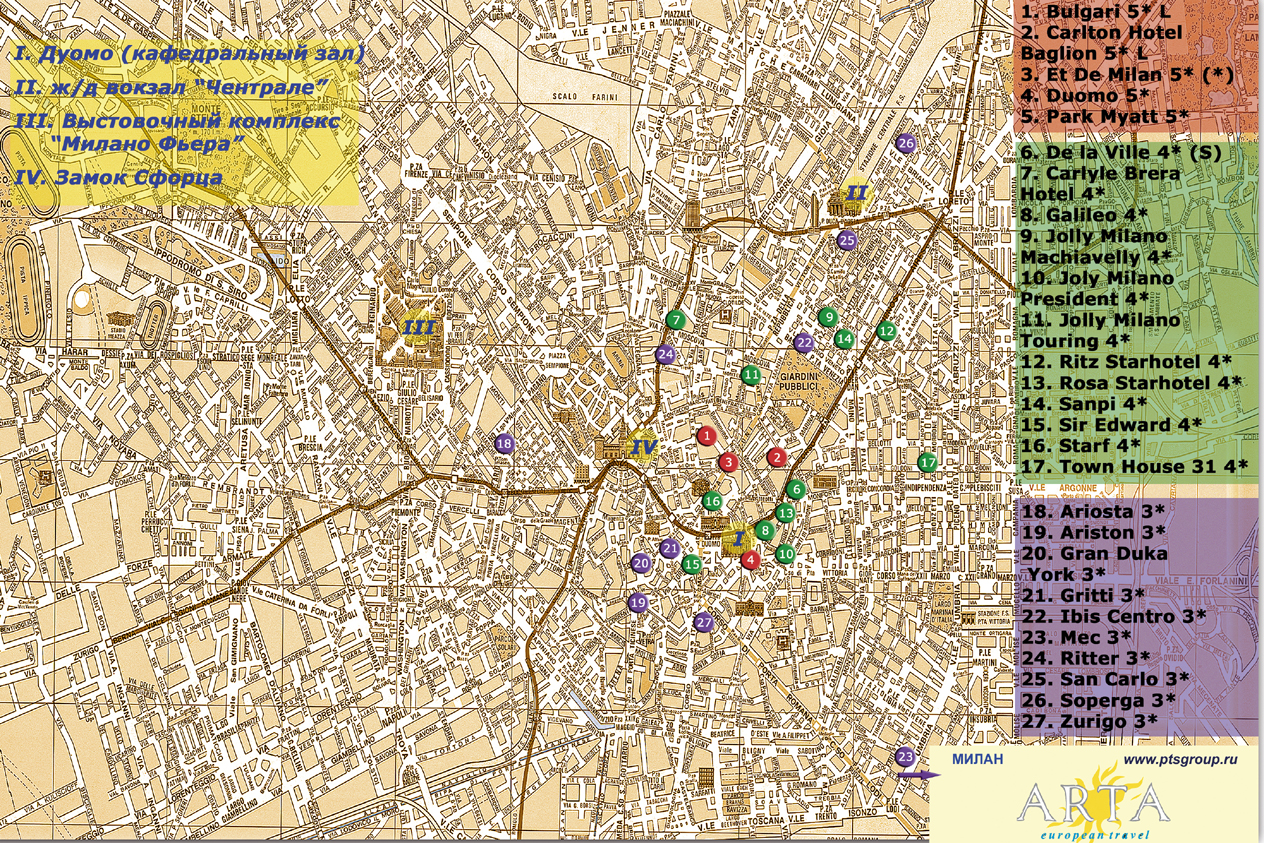1264x843 pixels.
Task: Click purple marker 27 south of the Duomo
Action: pos(703,622)
